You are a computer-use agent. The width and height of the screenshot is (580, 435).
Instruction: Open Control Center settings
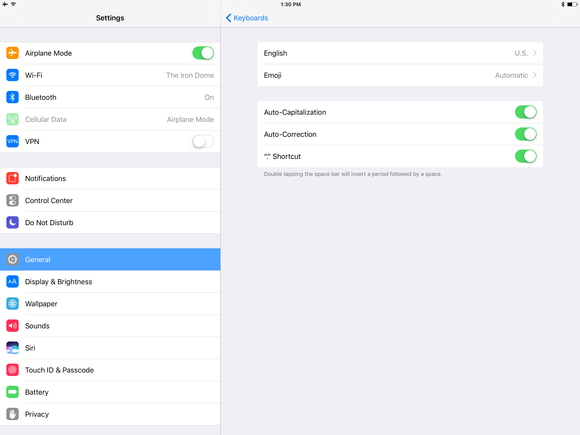[110, 200]
